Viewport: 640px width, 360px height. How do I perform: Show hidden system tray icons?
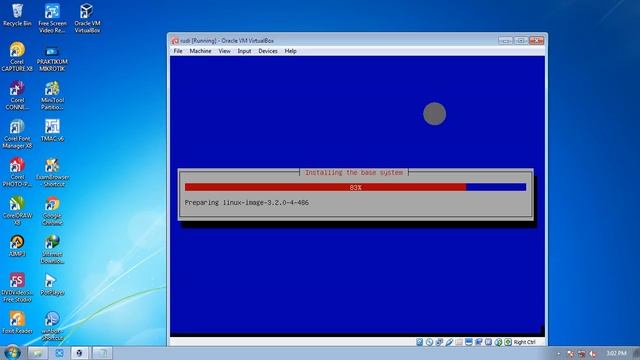[x=558, y=353]
